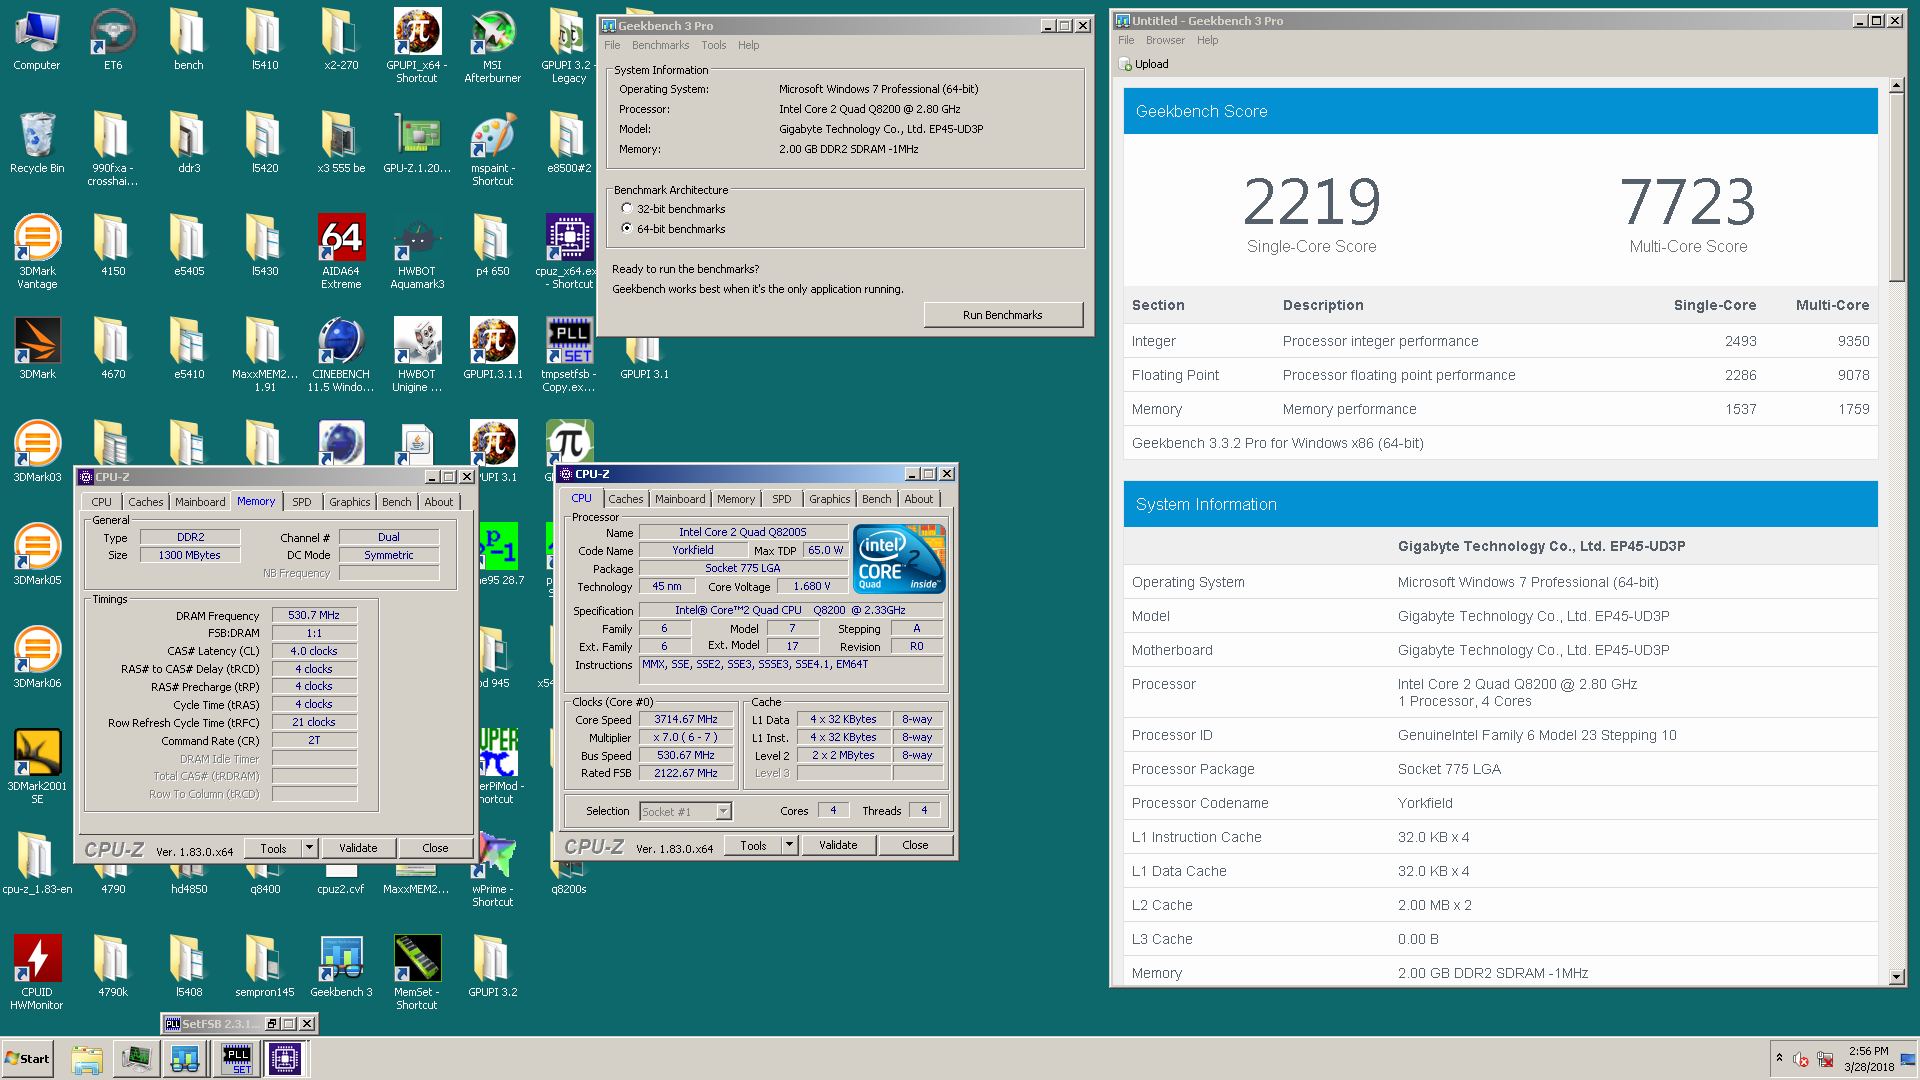Expand the Socket #1 selection dropdown
Image resolution: width=1920 pixels, height=1080 pixels.
[724, 811]
